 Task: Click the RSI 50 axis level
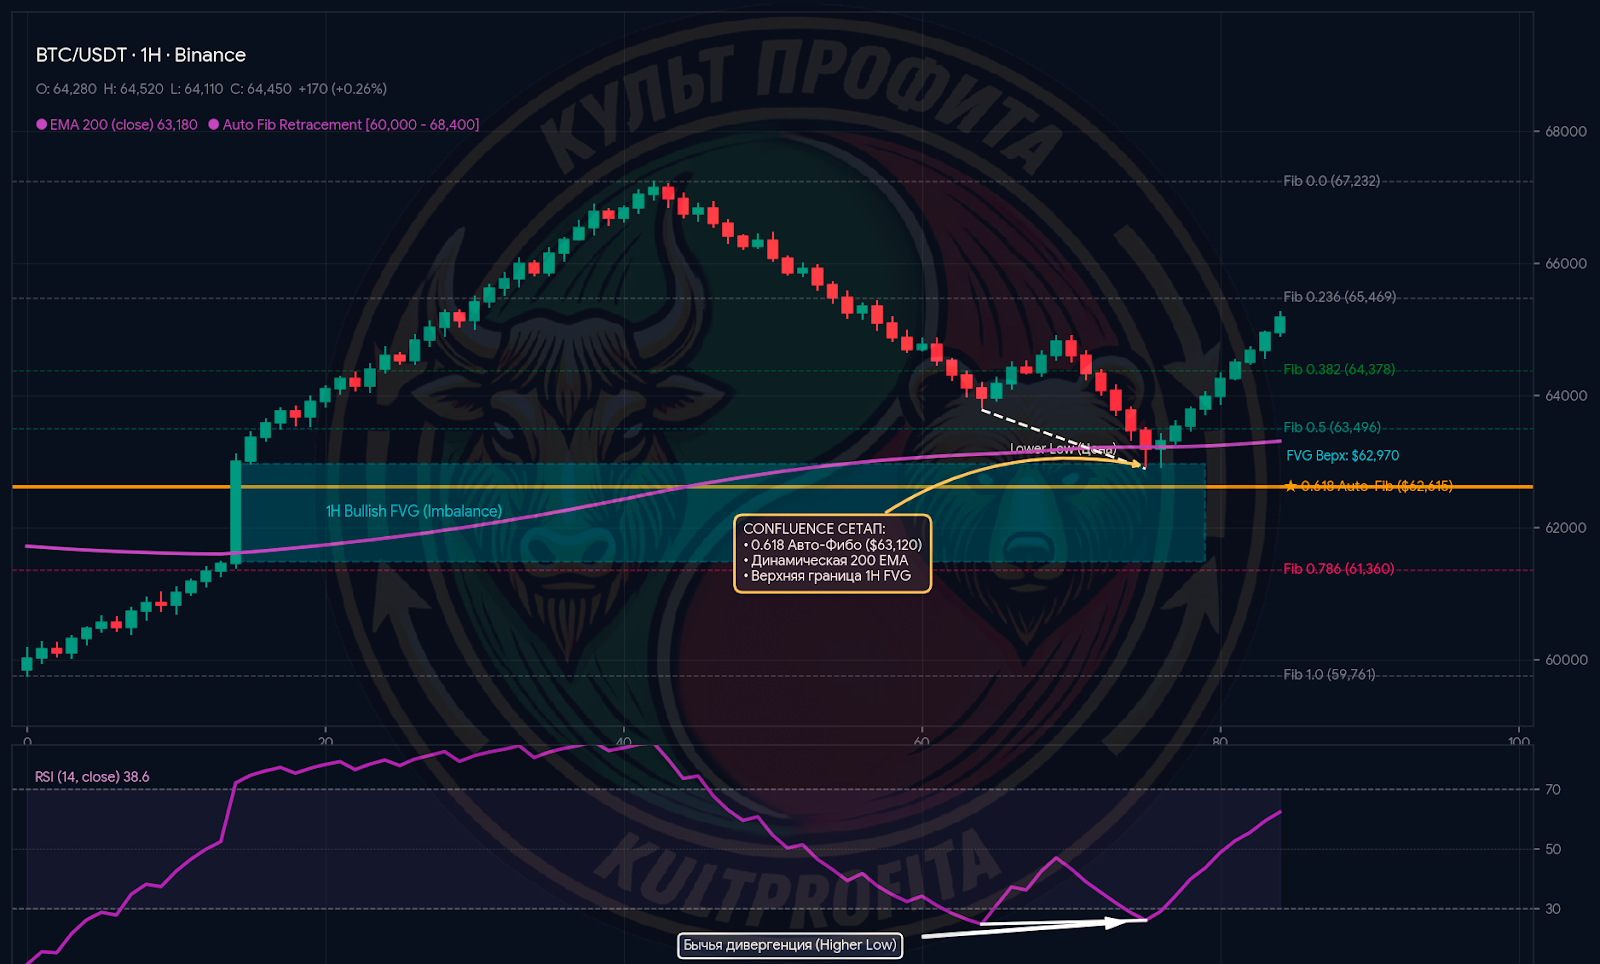[1553, 849]
